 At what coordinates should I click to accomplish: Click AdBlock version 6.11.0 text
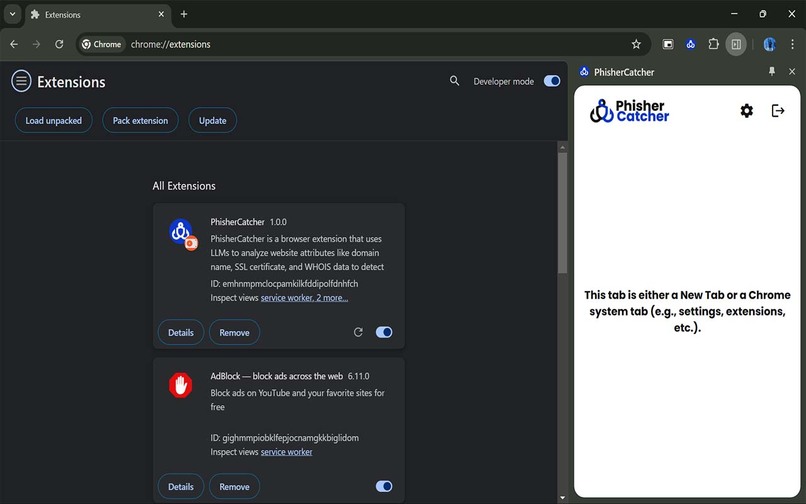[x=358, y=376]
